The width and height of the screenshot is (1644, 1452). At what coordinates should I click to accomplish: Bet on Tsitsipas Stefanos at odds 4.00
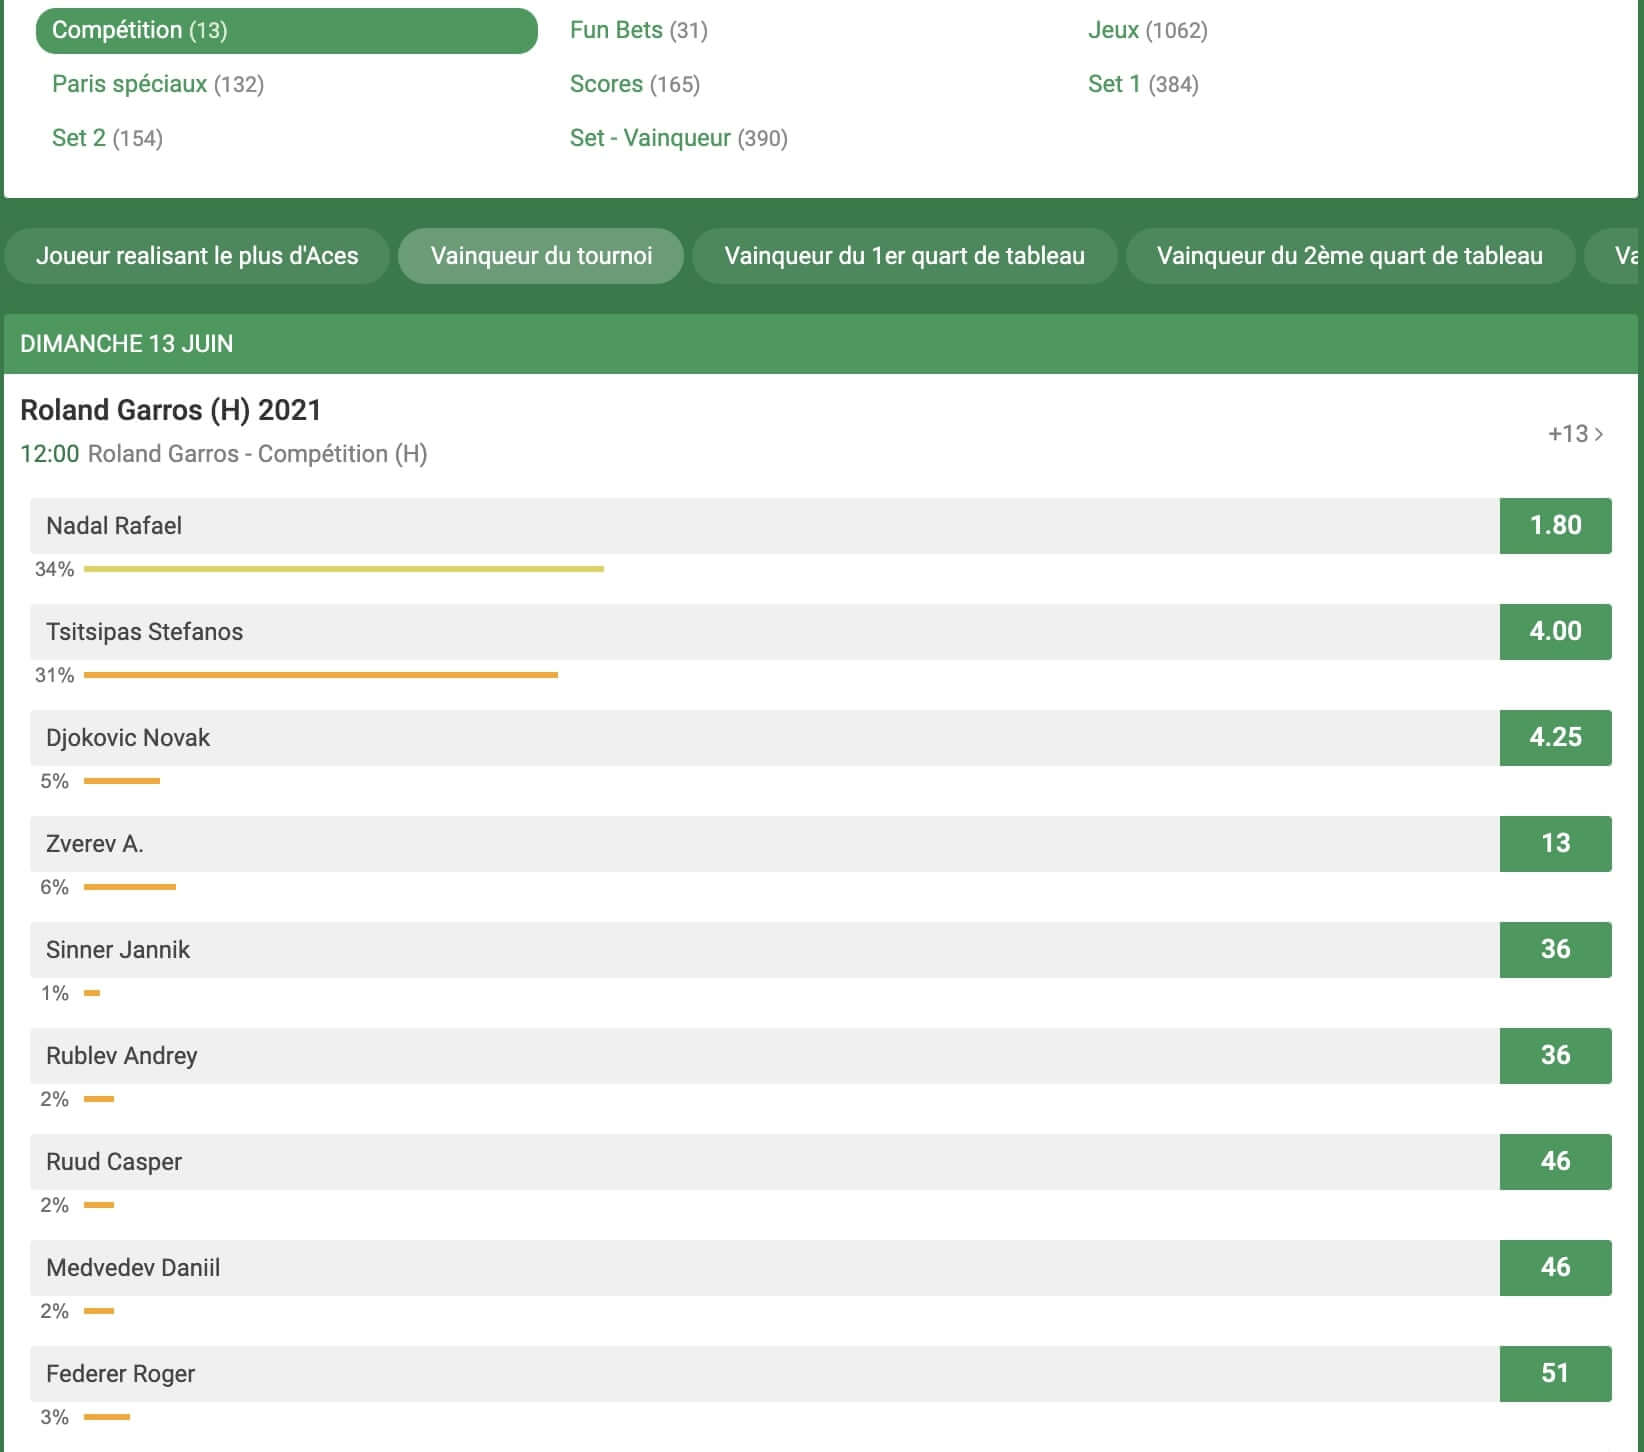[x=1556, y=632]
